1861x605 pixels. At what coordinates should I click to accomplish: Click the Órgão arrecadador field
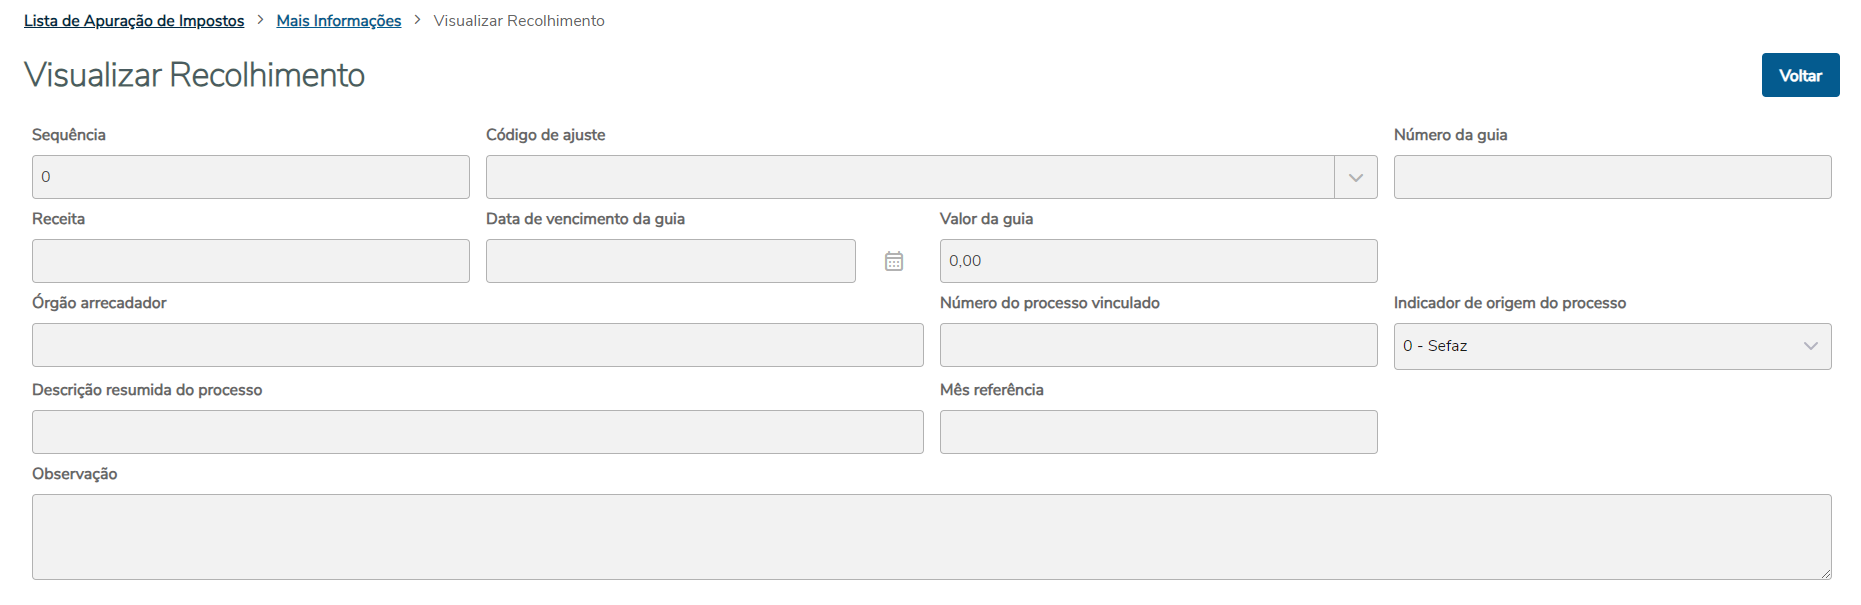pos(477,345)
